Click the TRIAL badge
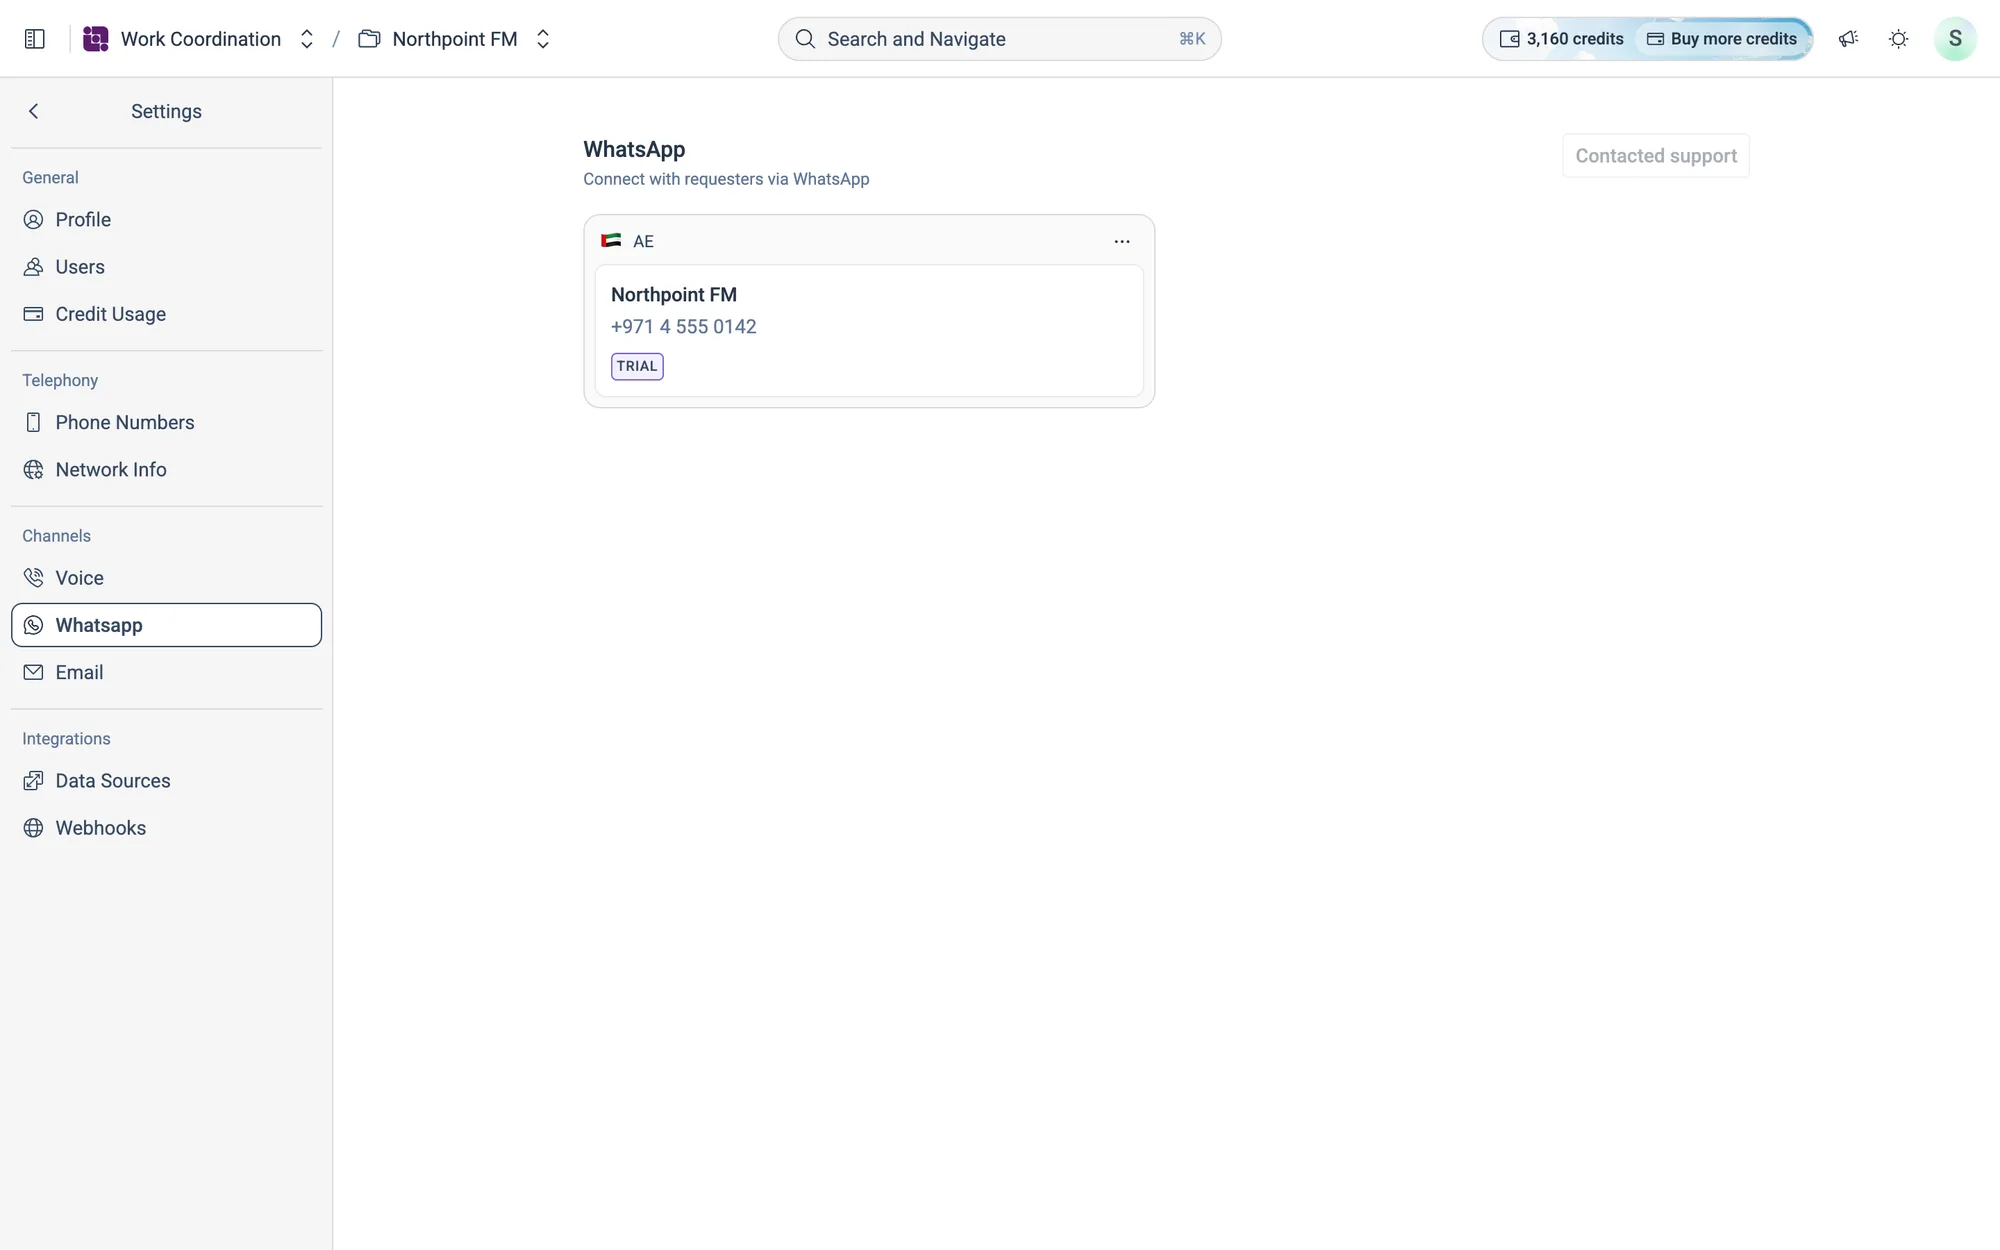Viewport: 2000px width, 1250px height. pos(637,366)
